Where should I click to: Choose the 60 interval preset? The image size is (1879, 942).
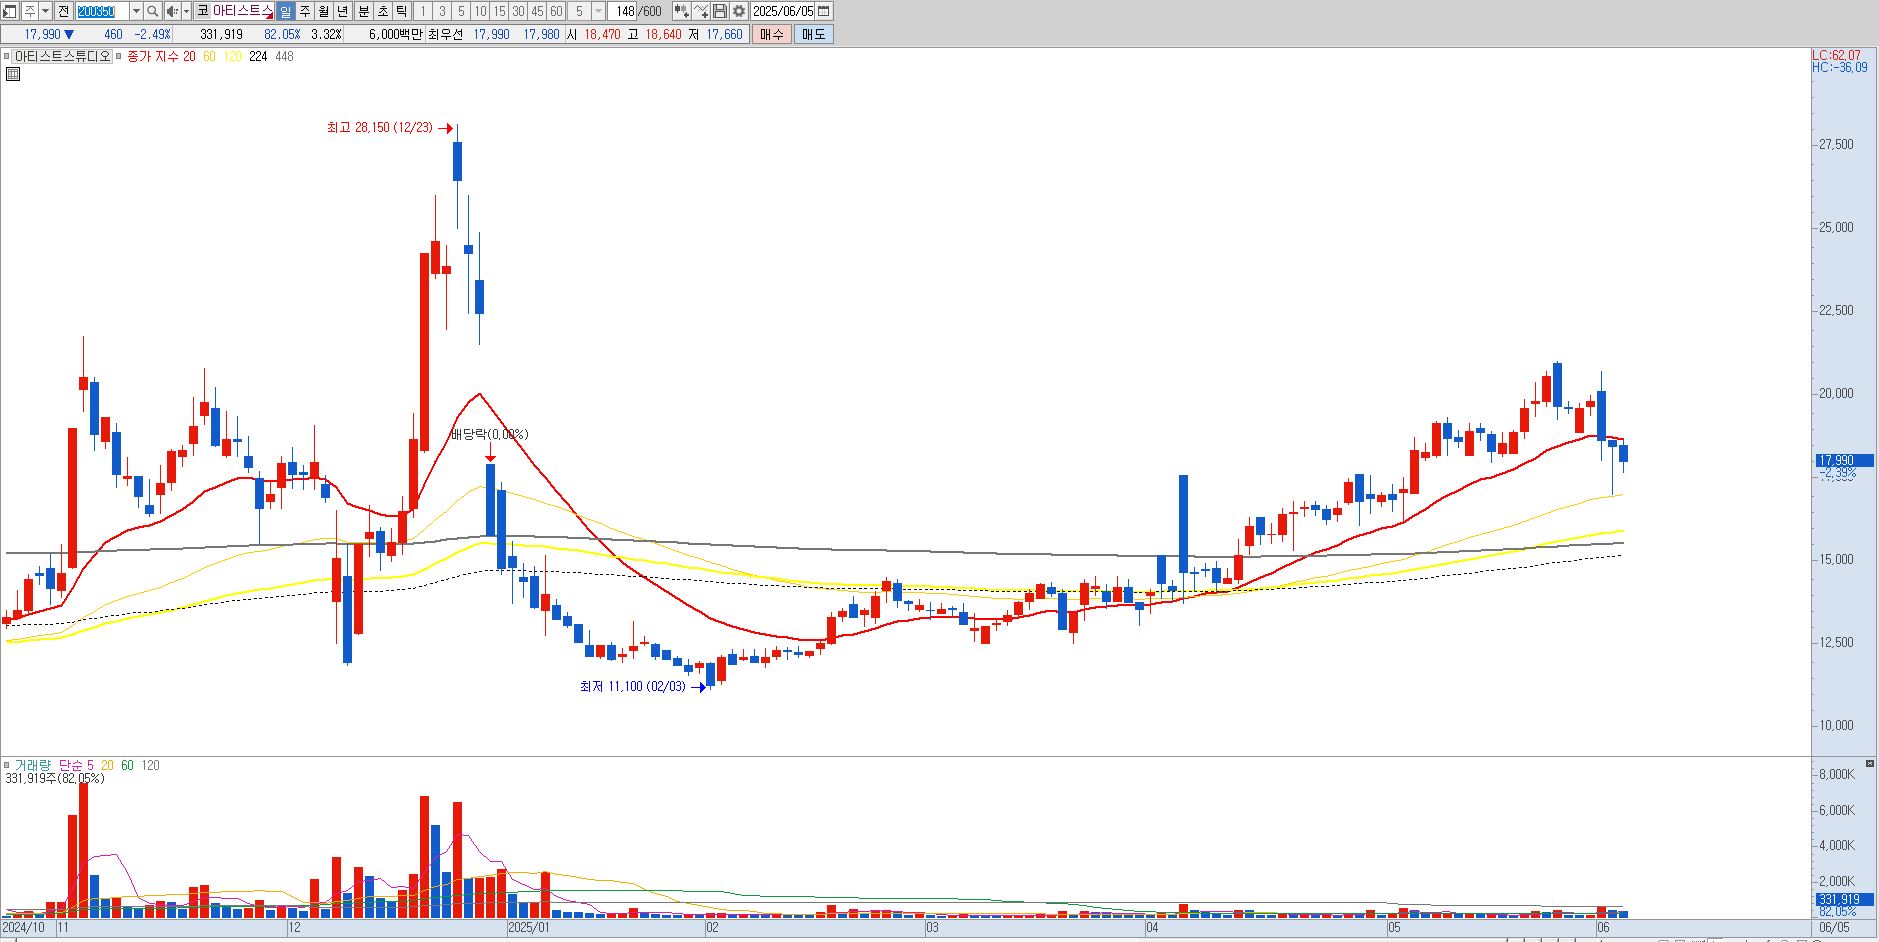[x=556, y=11]
